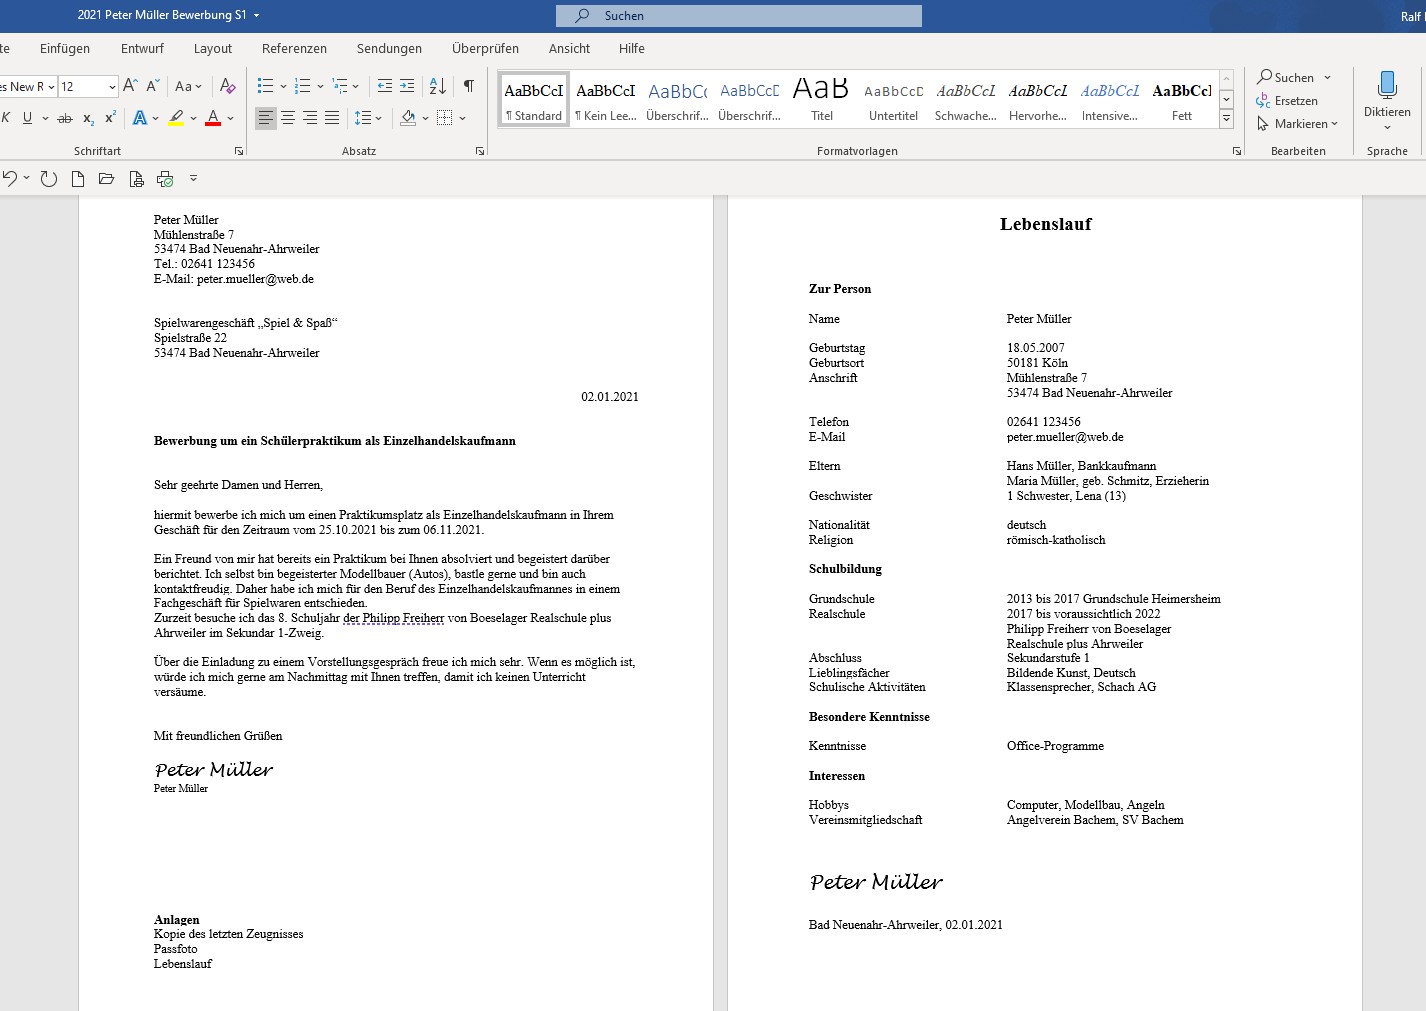Toggle underline formatting
Image resolution: width=1426 pixels, height=1011 pixels.
coord(27,118)
